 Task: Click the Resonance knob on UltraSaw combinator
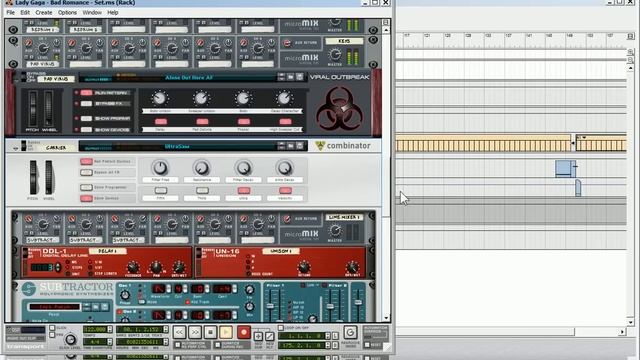202,167
